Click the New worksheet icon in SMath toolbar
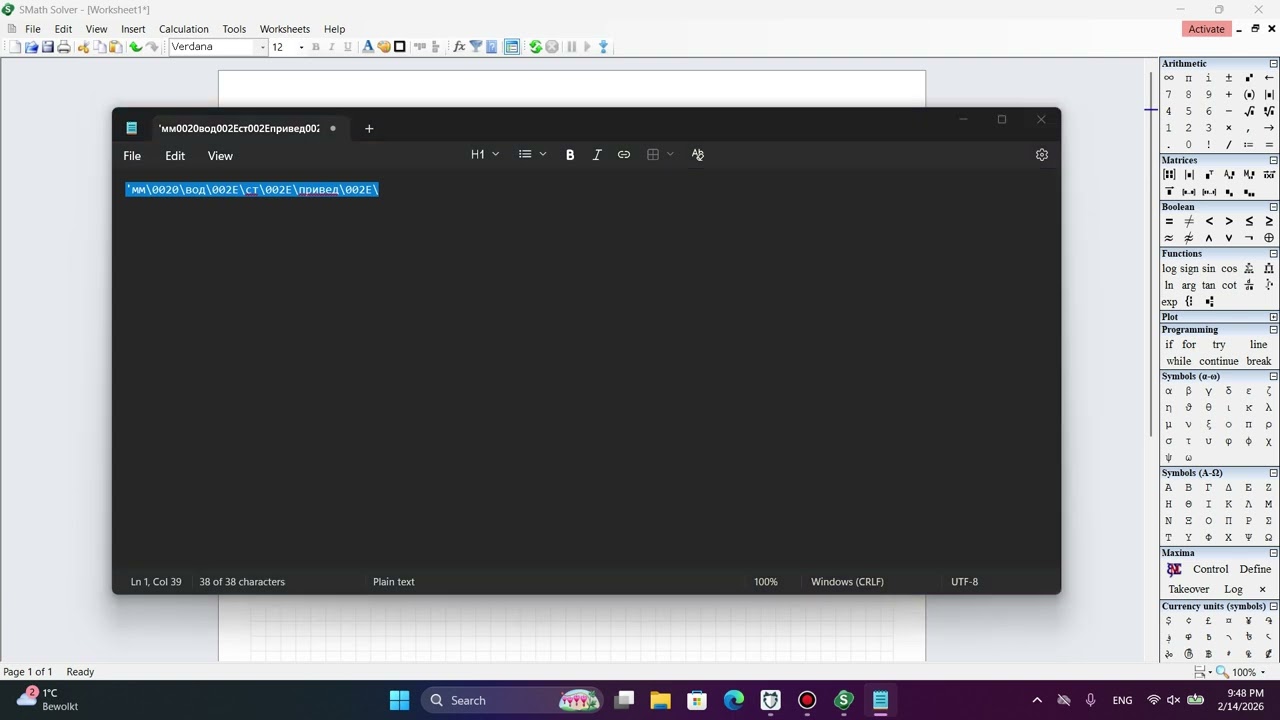This screenshot has height=720, width=1280. point(15,47)
